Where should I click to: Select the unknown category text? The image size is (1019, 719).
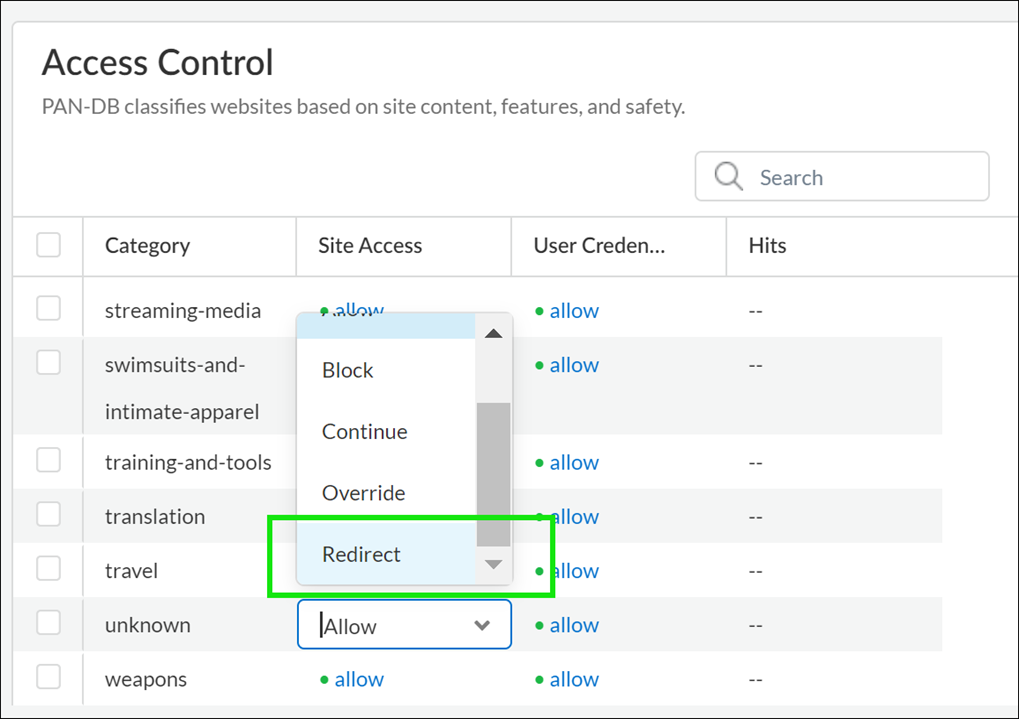[x=148, y=625]
